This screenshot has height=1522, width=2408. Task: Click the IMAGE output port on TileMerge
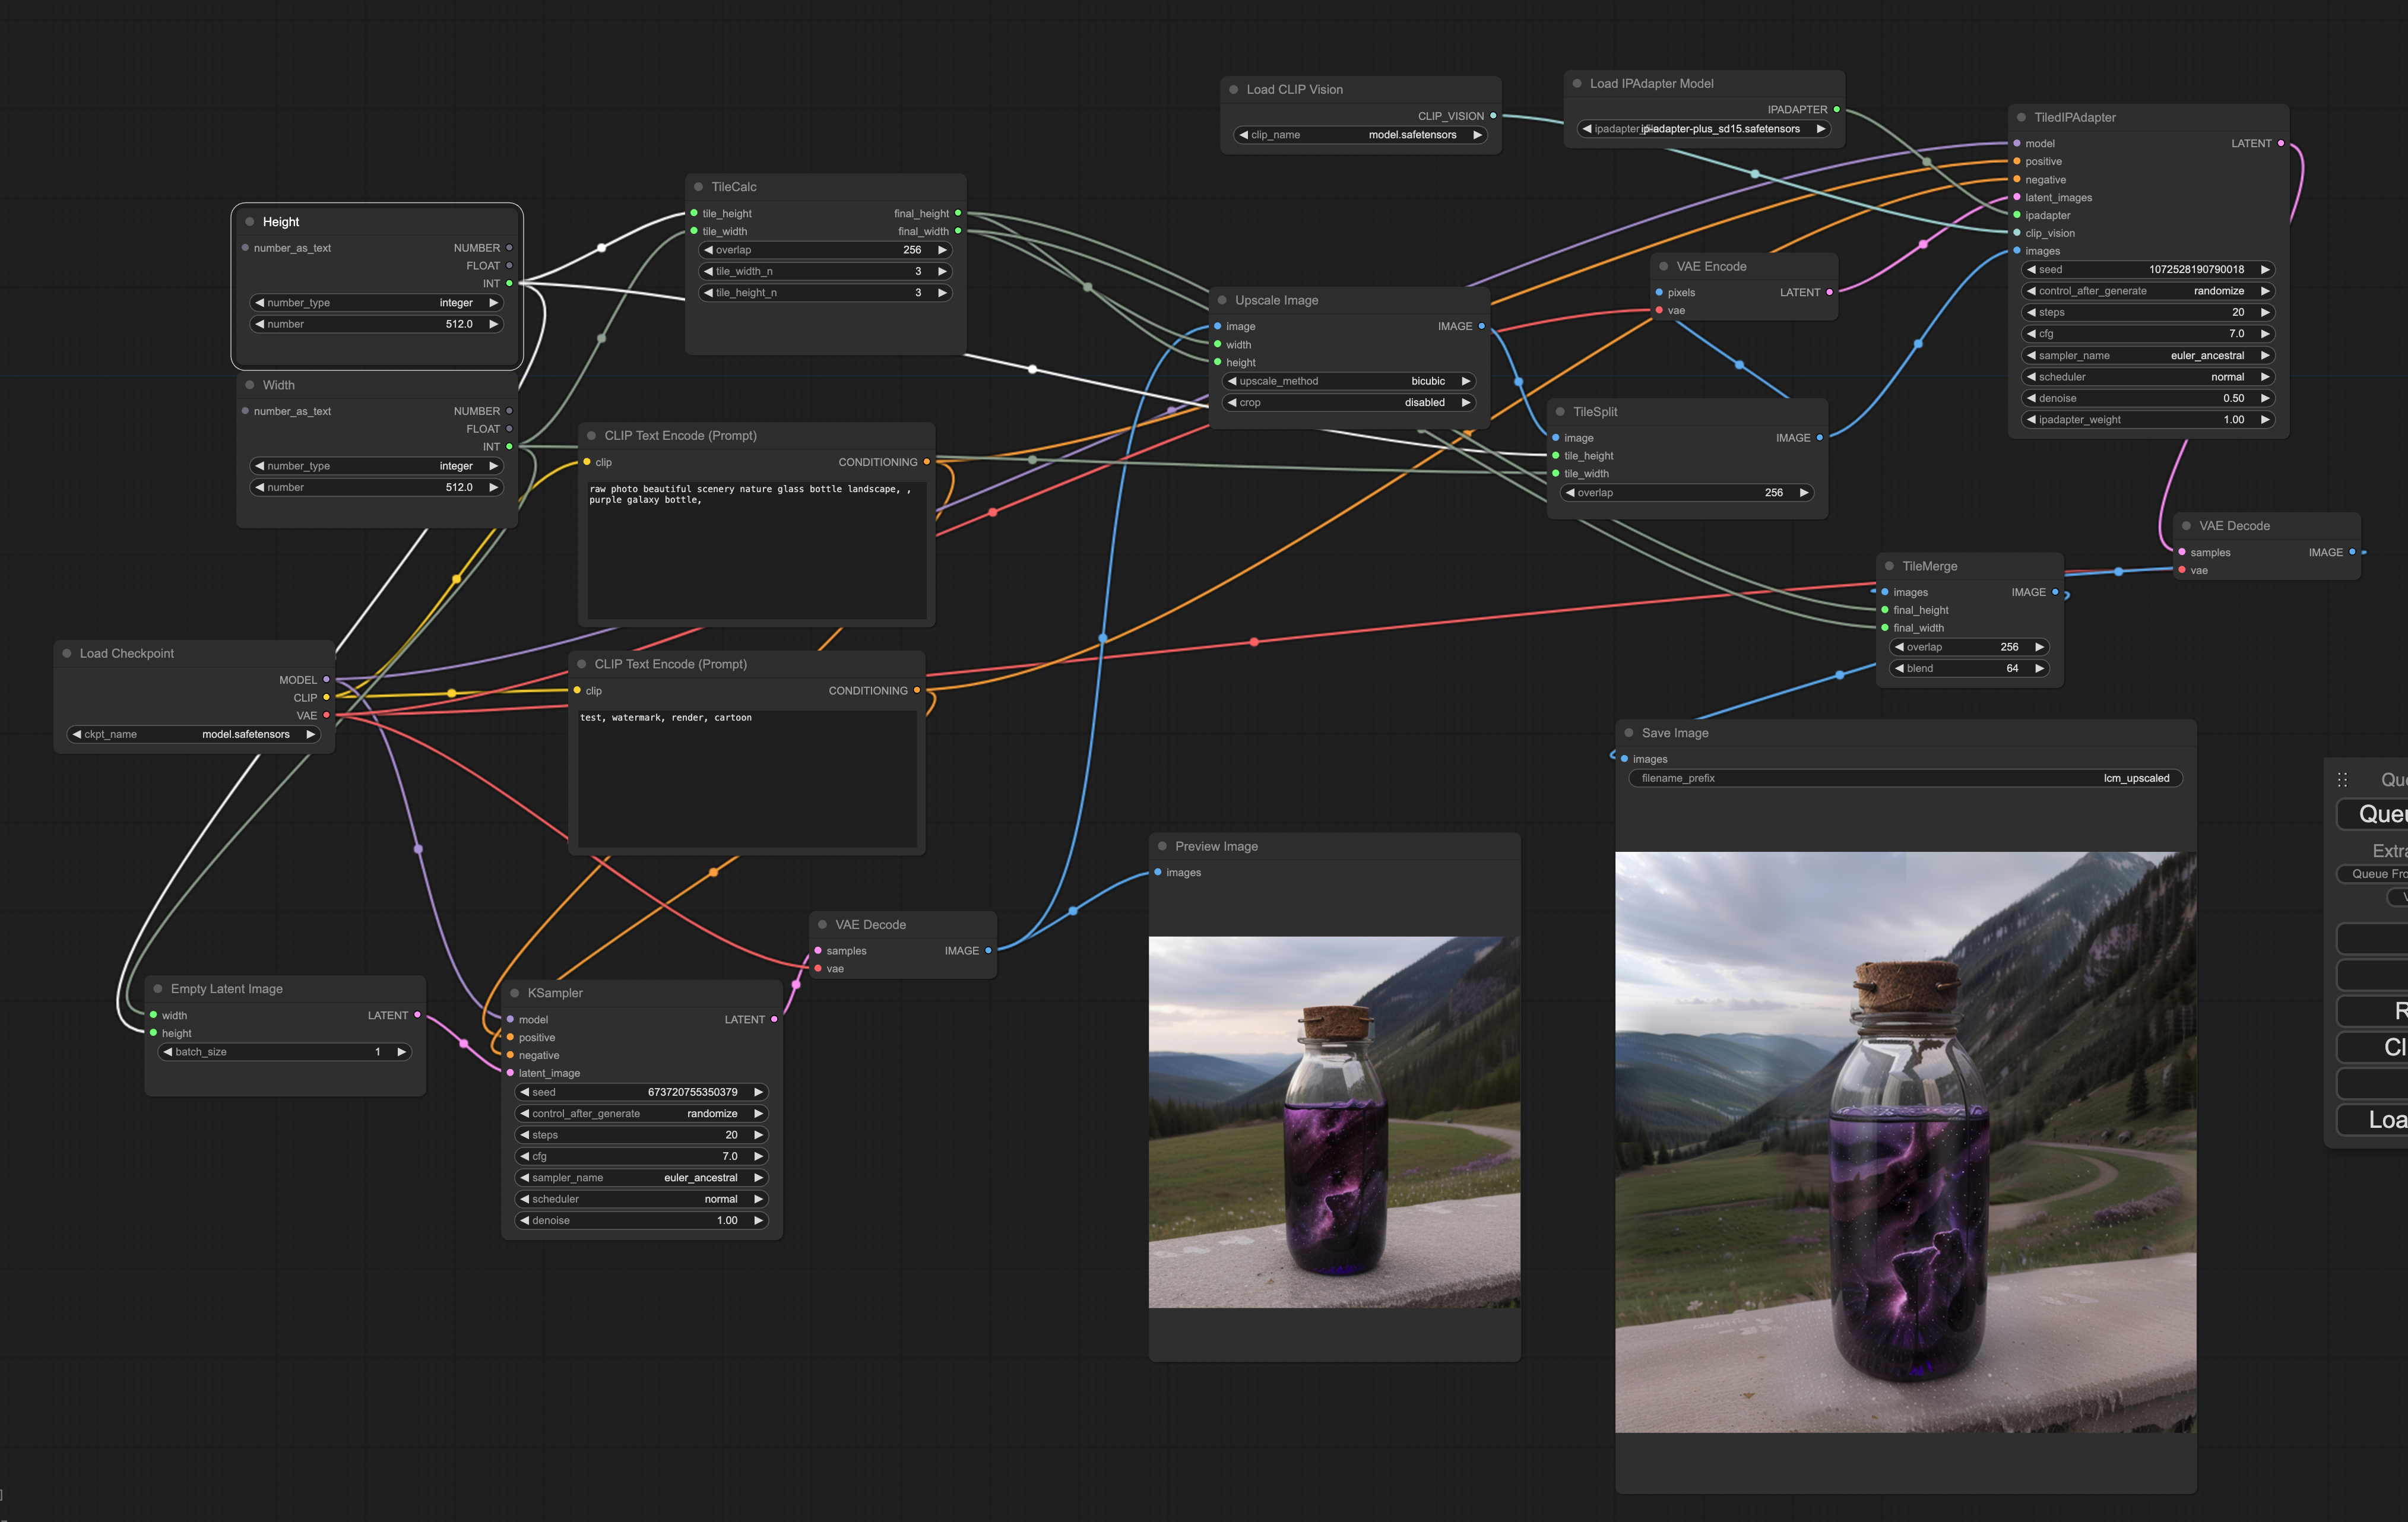tap(2055, 593)
